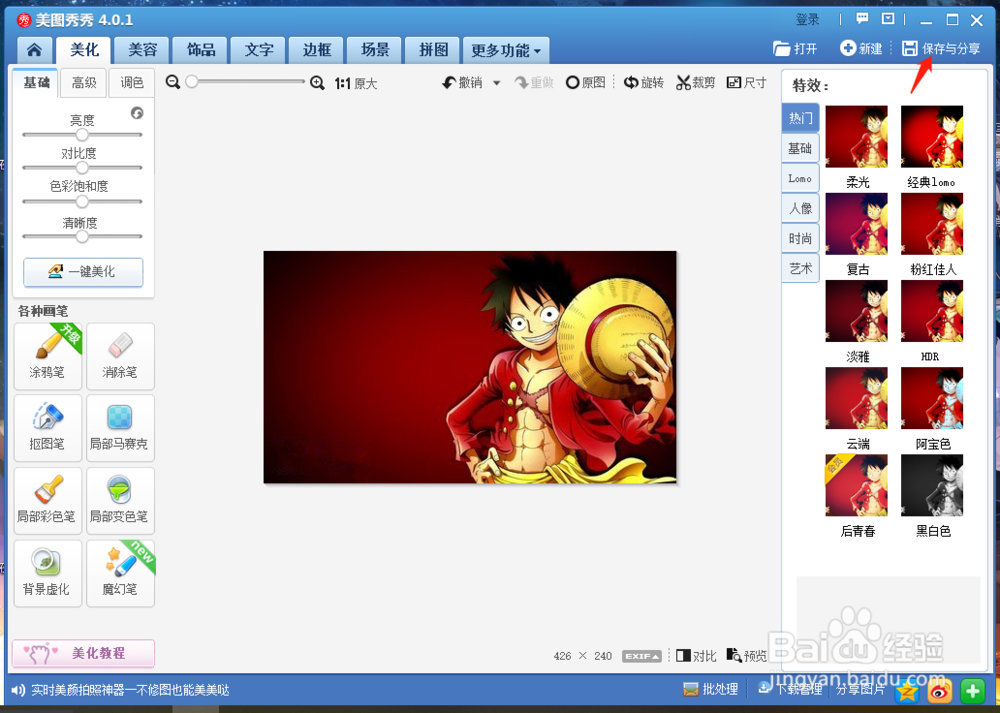The image size is (1000, 713).
Task: Select the 局部彩色笔 tool
Action: tap(48, 501)
